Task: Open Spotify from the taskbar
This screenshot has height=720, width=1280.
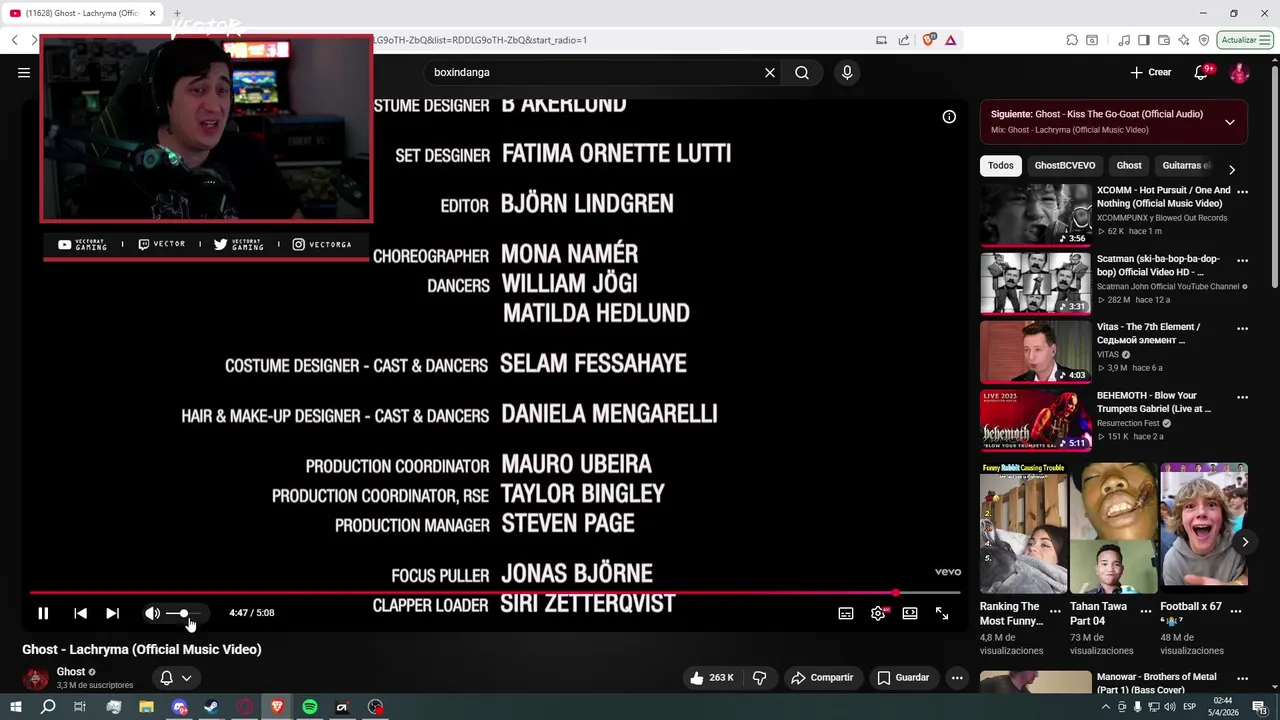Action: 310,707
